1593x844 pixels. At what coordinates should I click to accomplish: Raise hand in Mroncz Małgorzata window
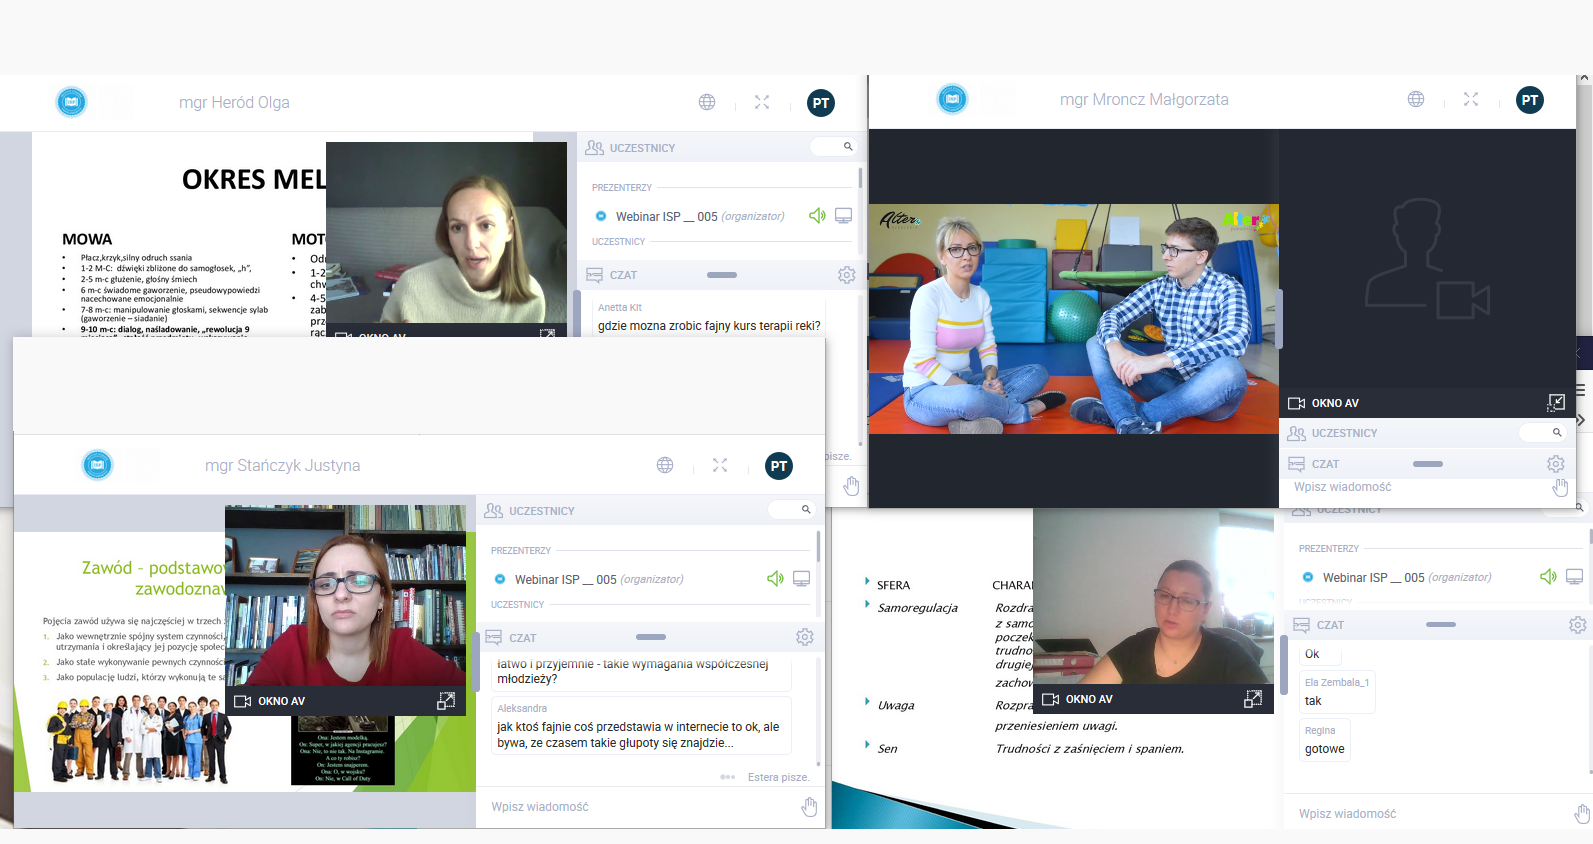[x=1560, y=488]
